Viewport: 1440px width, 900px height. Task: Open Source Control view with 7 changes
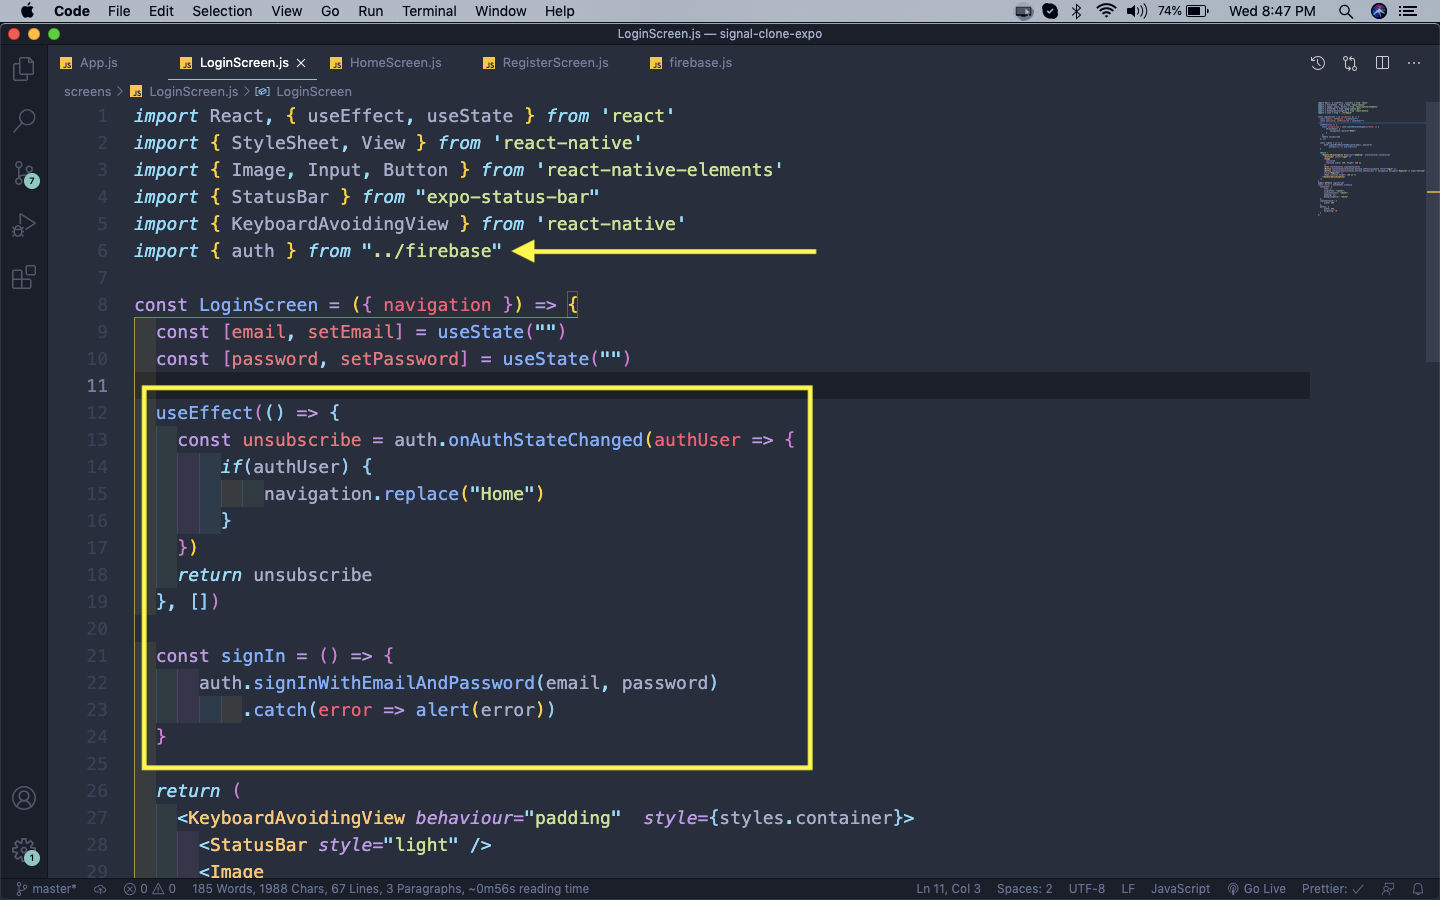(24, 173)
